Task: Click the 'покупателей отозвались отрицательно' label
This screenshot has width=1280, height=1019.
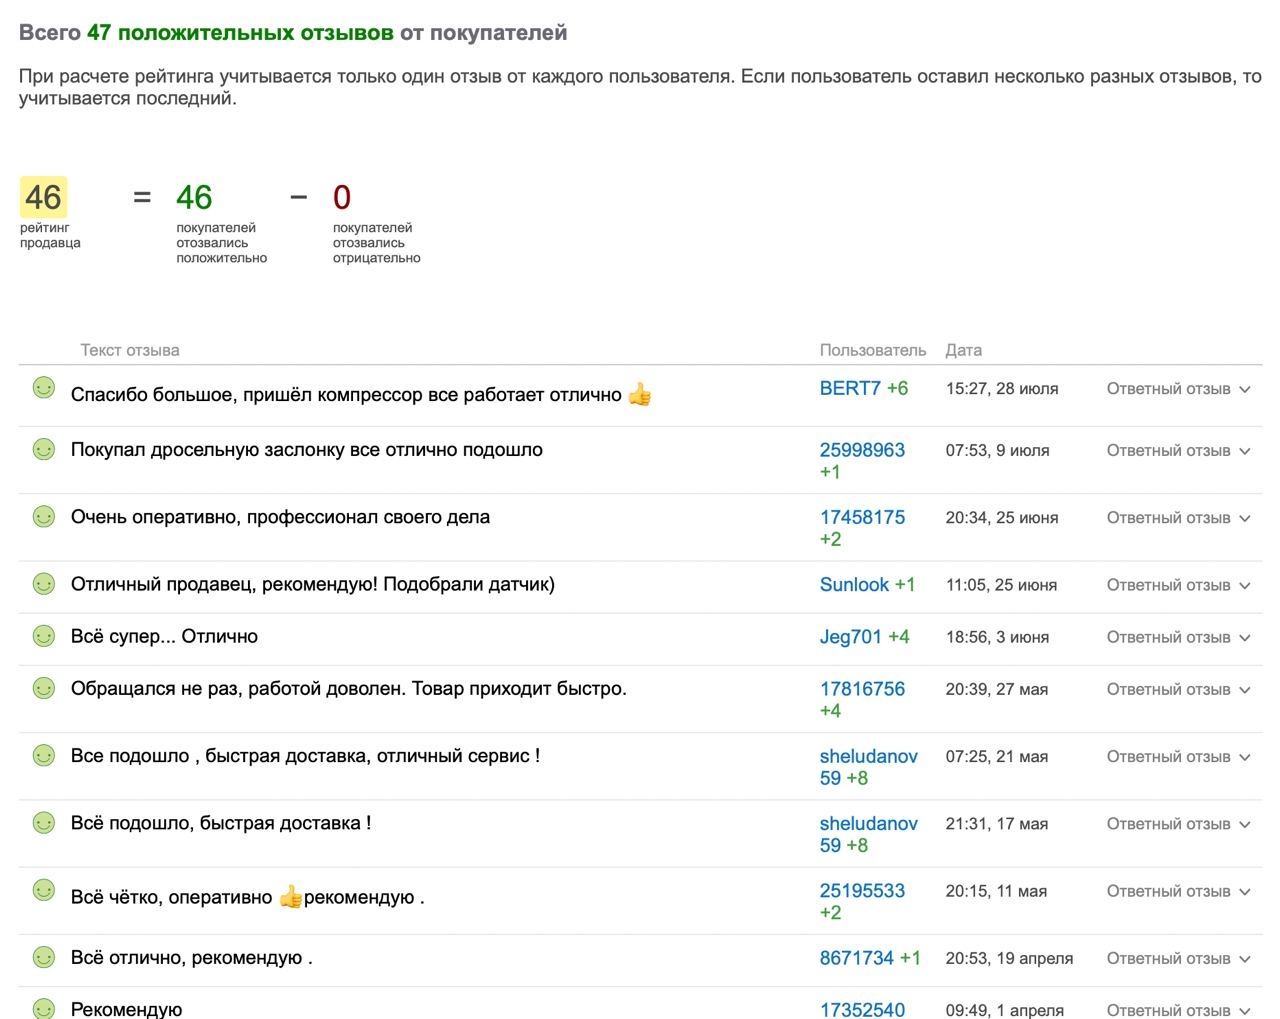Action: [x=377, y=243]
